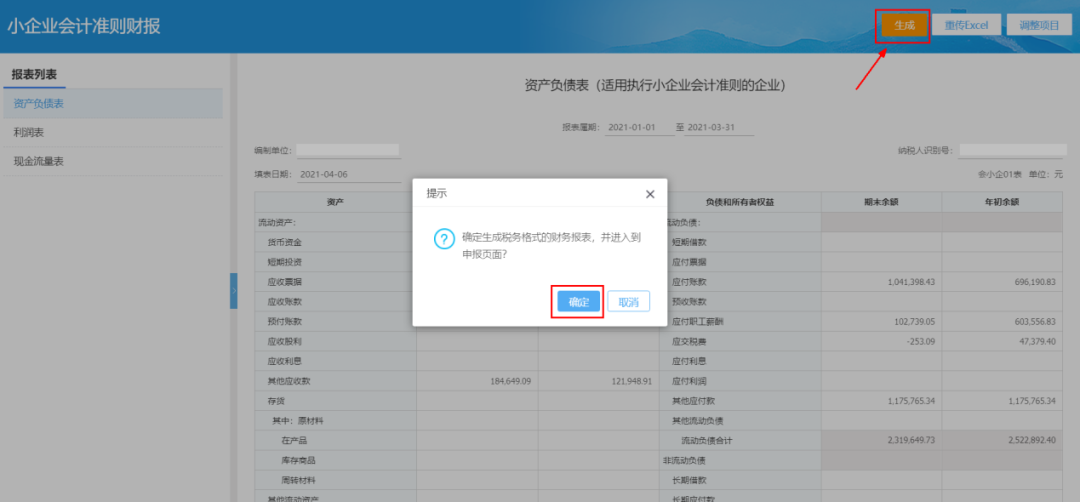
Task: Click the 在产品 row label
Action: pyautogui.click(x=294, y=441)
